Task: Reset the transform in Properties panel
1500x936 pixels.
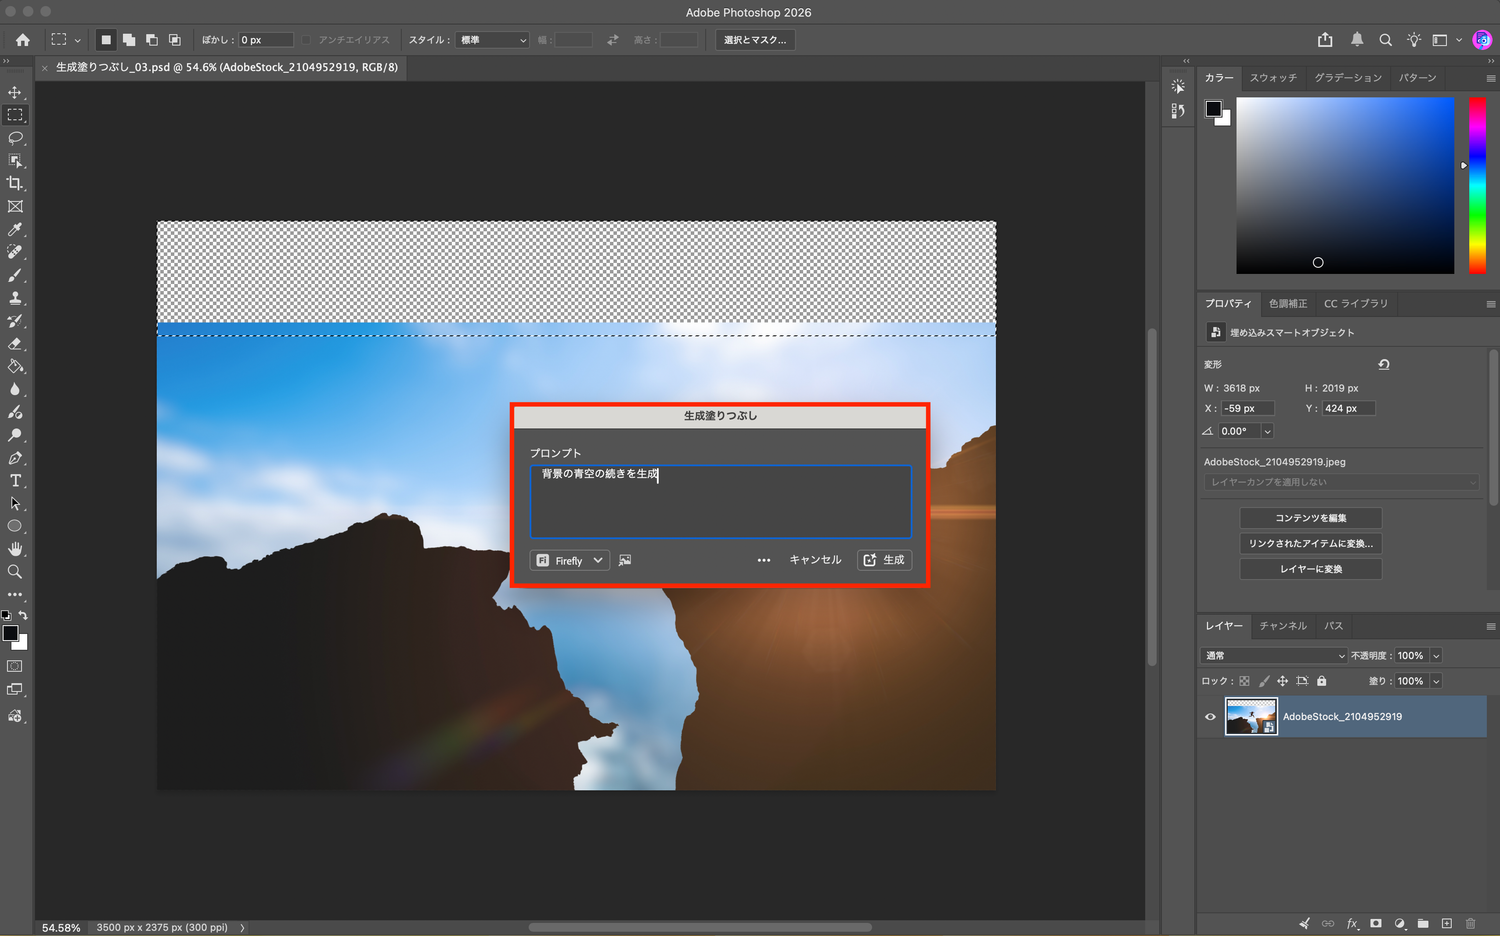Action: (1384, 364)
